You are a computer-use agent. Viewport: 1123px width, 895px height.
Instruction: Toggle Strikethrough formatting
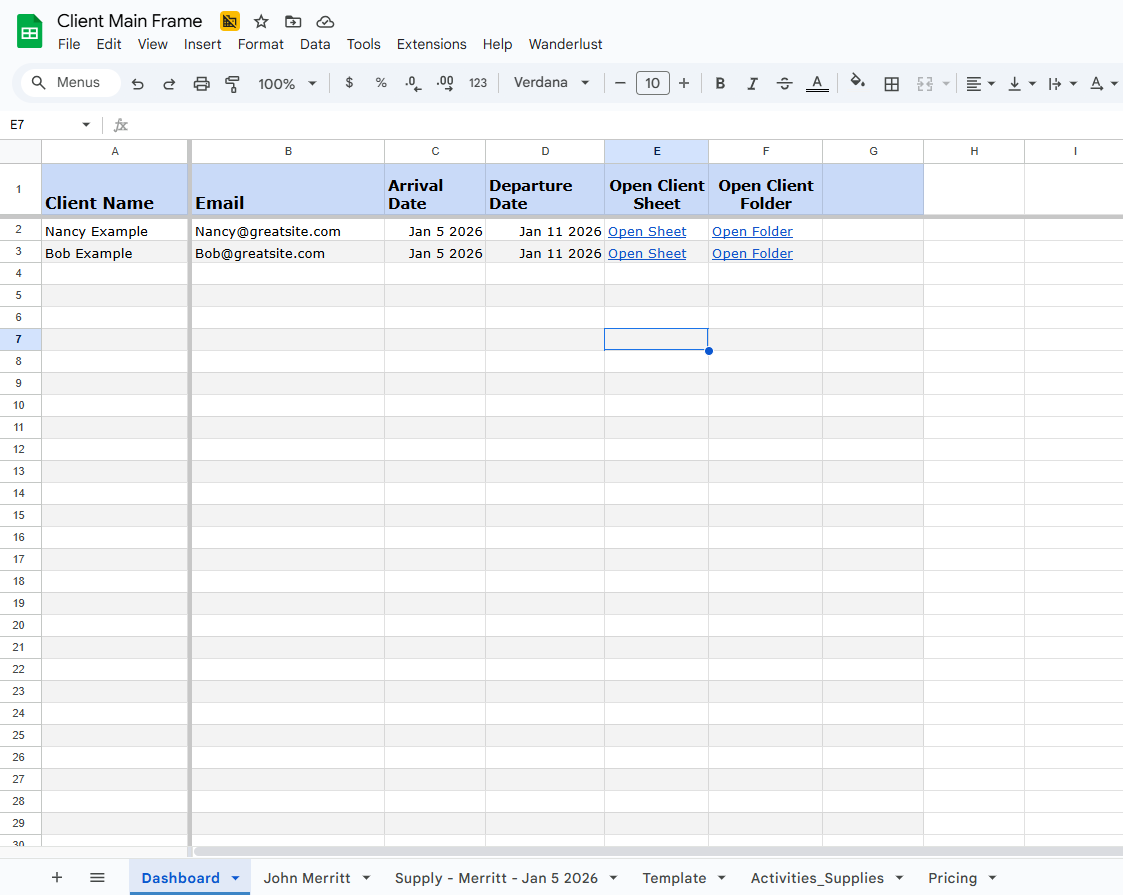pos(784,84)
